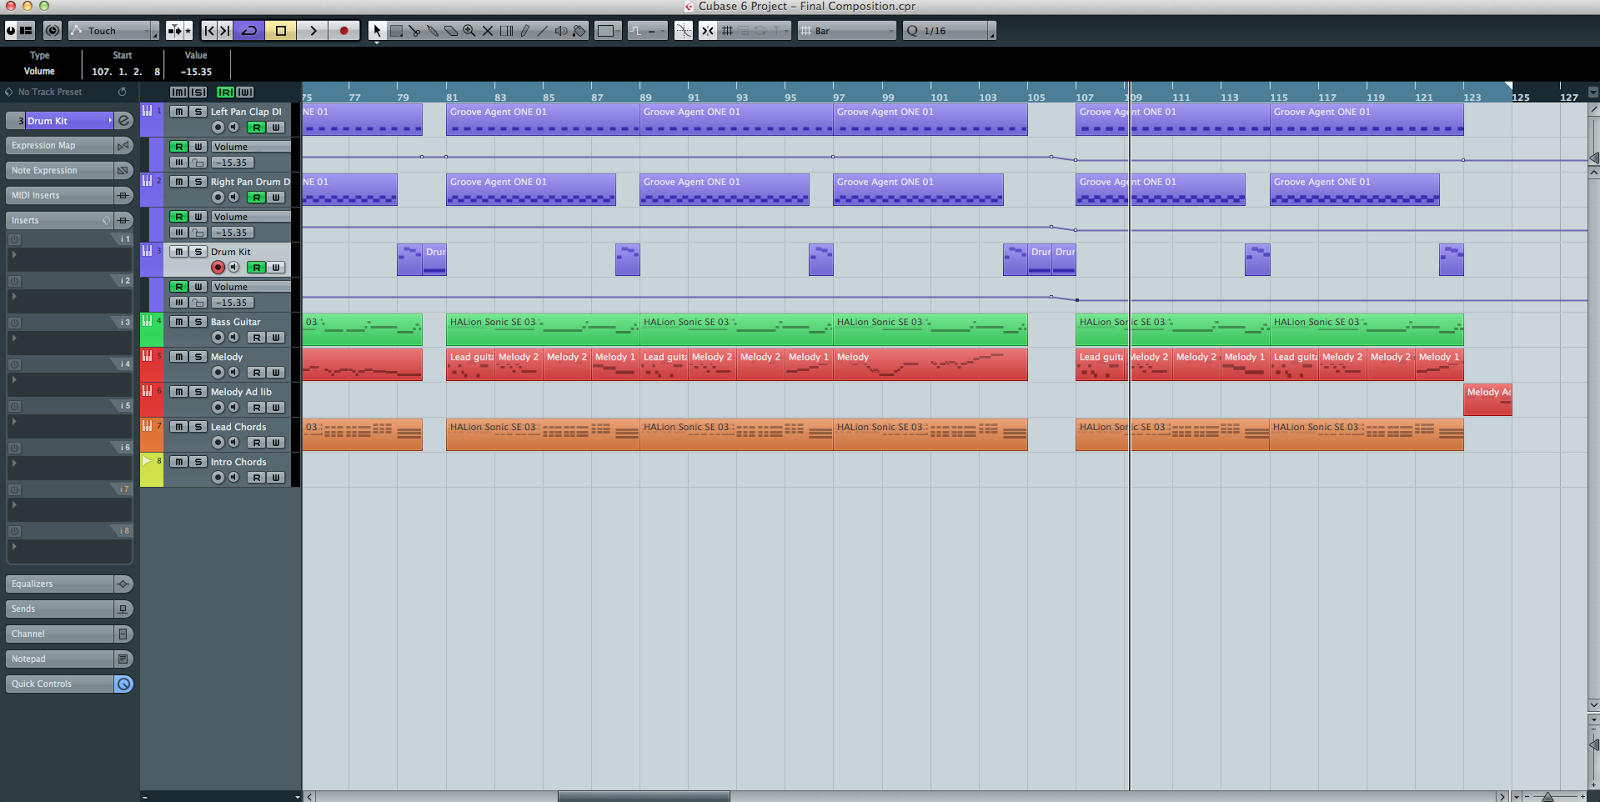Go to next marker transport button
The height and width of the screenshot is (802, 1600).
click(225, 31)
